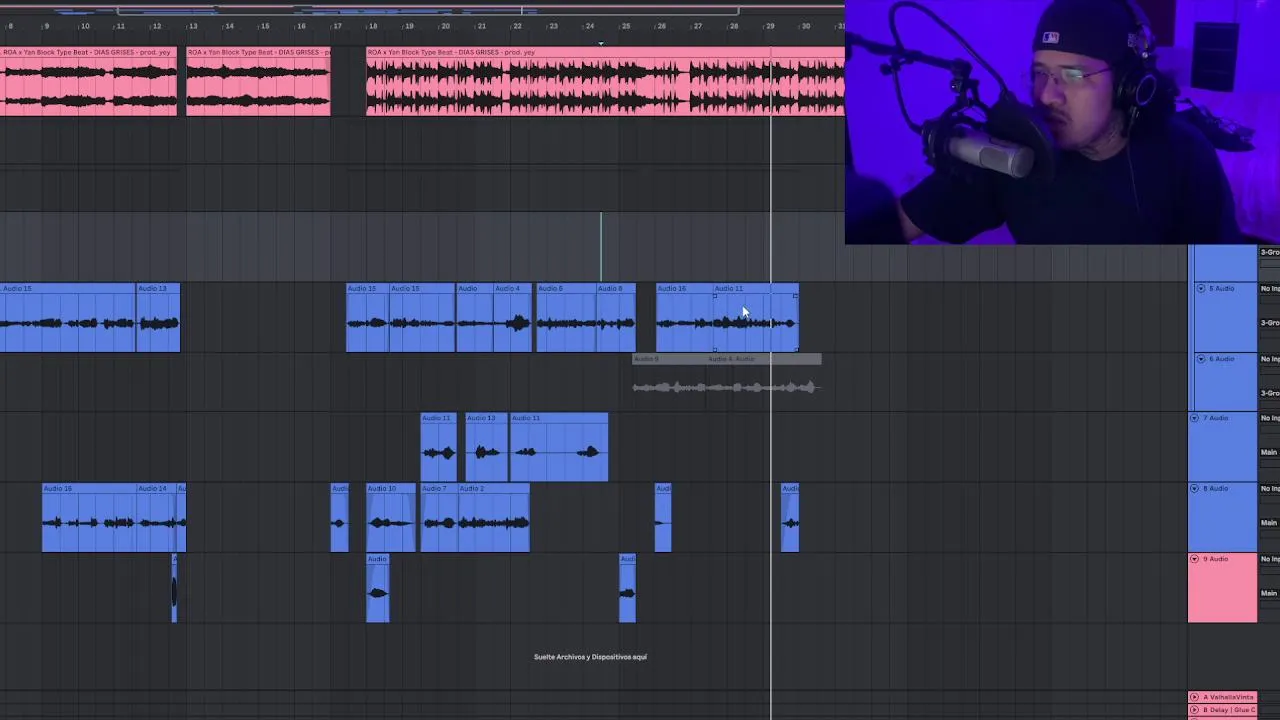Open the Main output dropdown of 8 Audio
The image size is (1280, 720).
click(x=1270, y=522)
